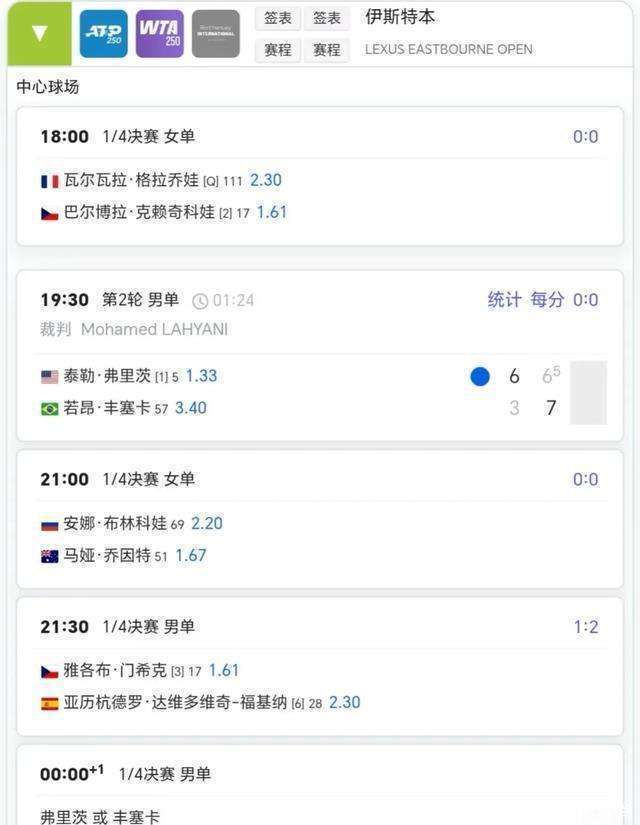
Task: Select the Australia flag beside 乔因特
Action: click(x=50, y=556)
